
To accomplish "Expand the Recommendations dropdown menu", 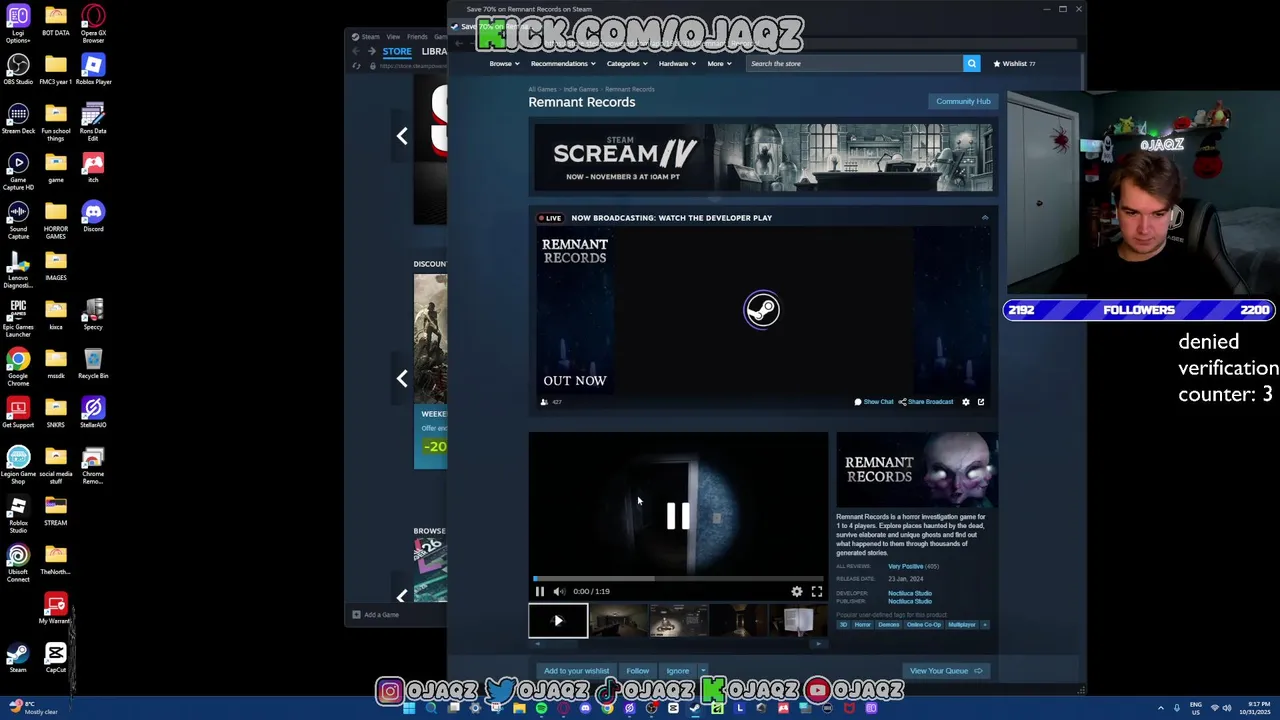I will [563, 63].
